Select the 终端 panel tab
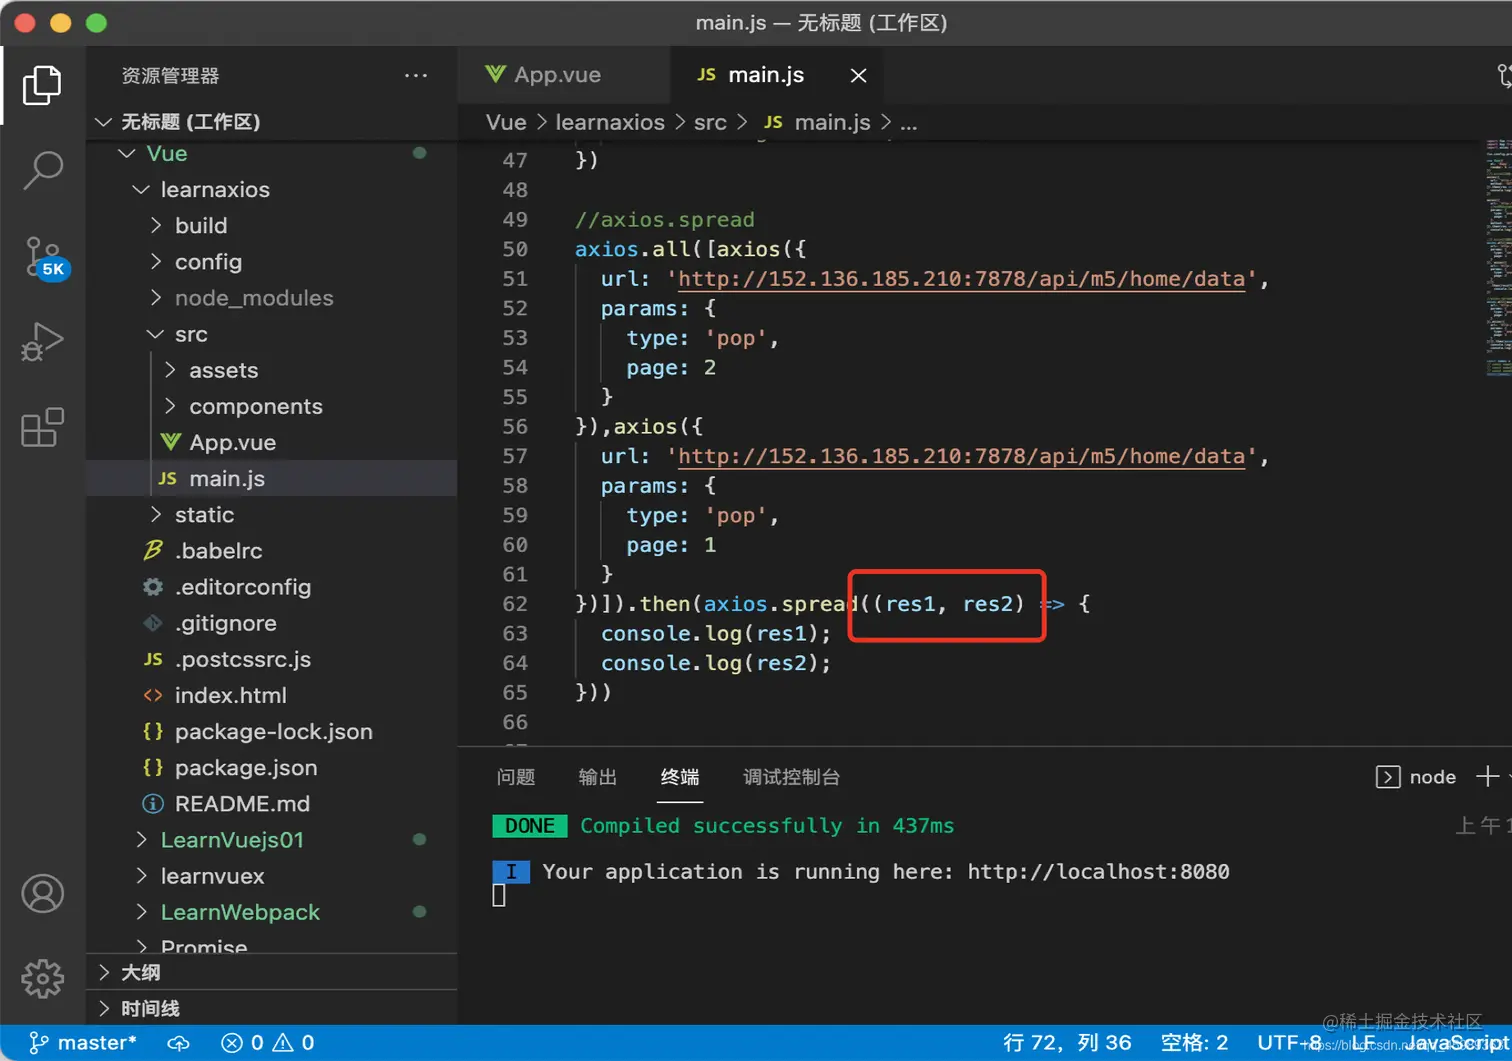Viewport: 1512px width, 1061px height. 680,777
